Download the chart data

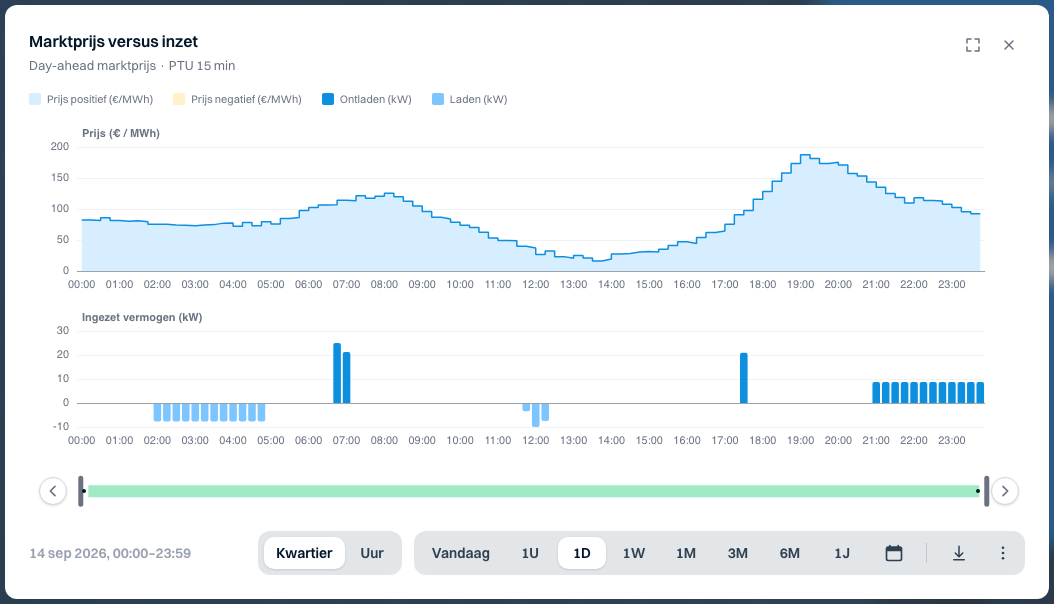pos(959,553)
